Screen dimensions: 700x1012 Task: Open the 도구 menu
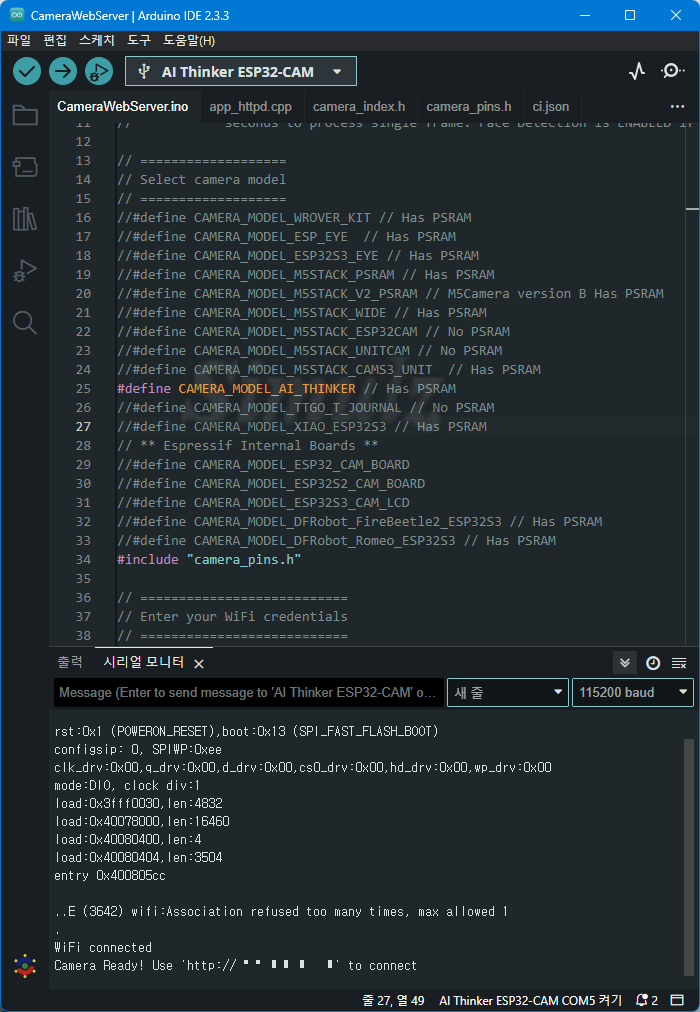[139, 41]
